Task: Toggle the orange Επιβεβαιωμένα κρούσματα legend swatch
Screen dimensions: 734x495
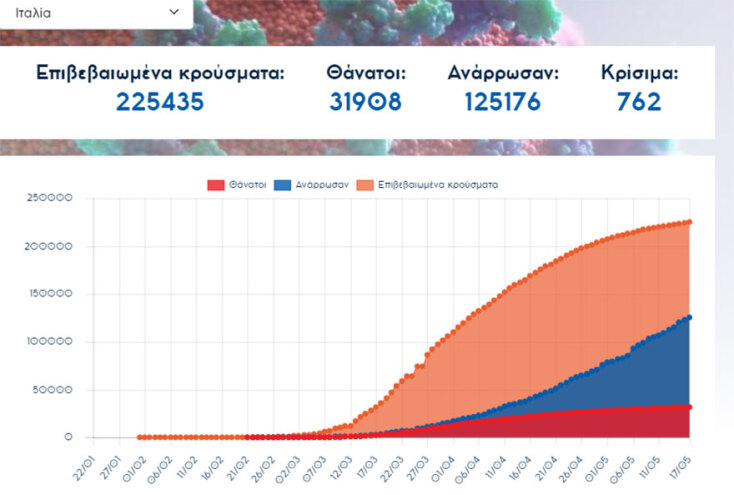Action: point(369,185)
